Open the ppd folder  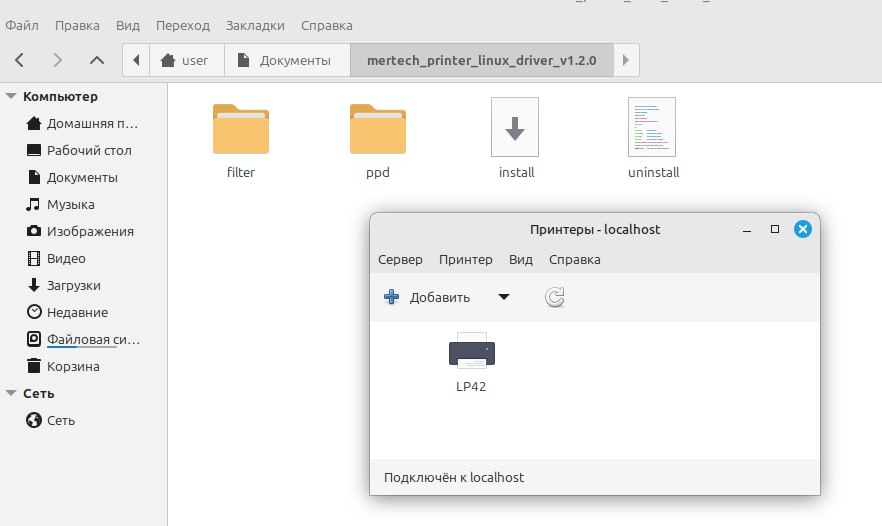377,130
